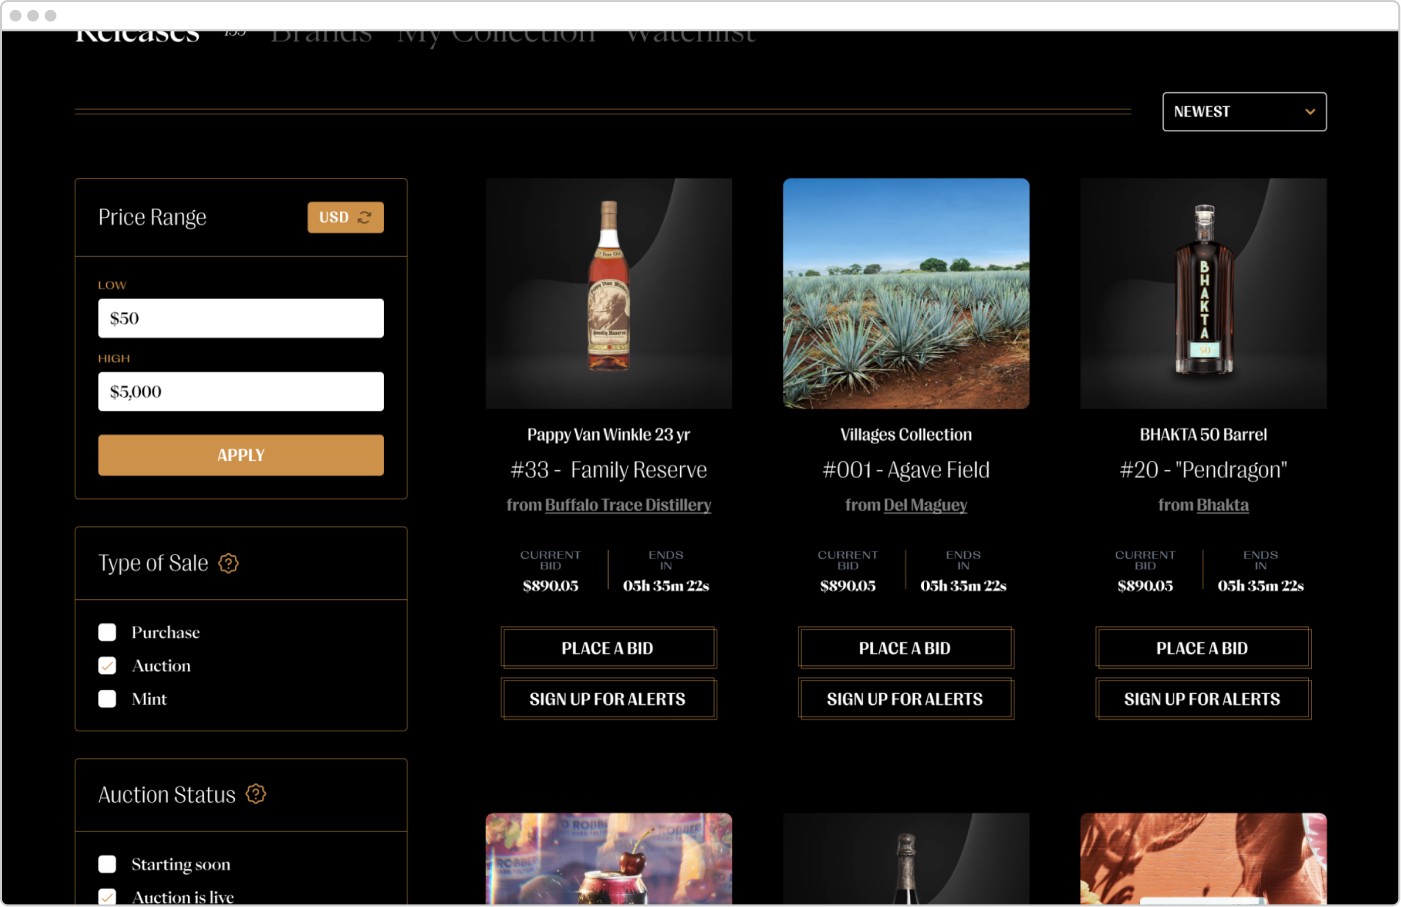Uncheck the Auction checkbox
Viewport: 1401px width, 907px height.
click(107, 665)
